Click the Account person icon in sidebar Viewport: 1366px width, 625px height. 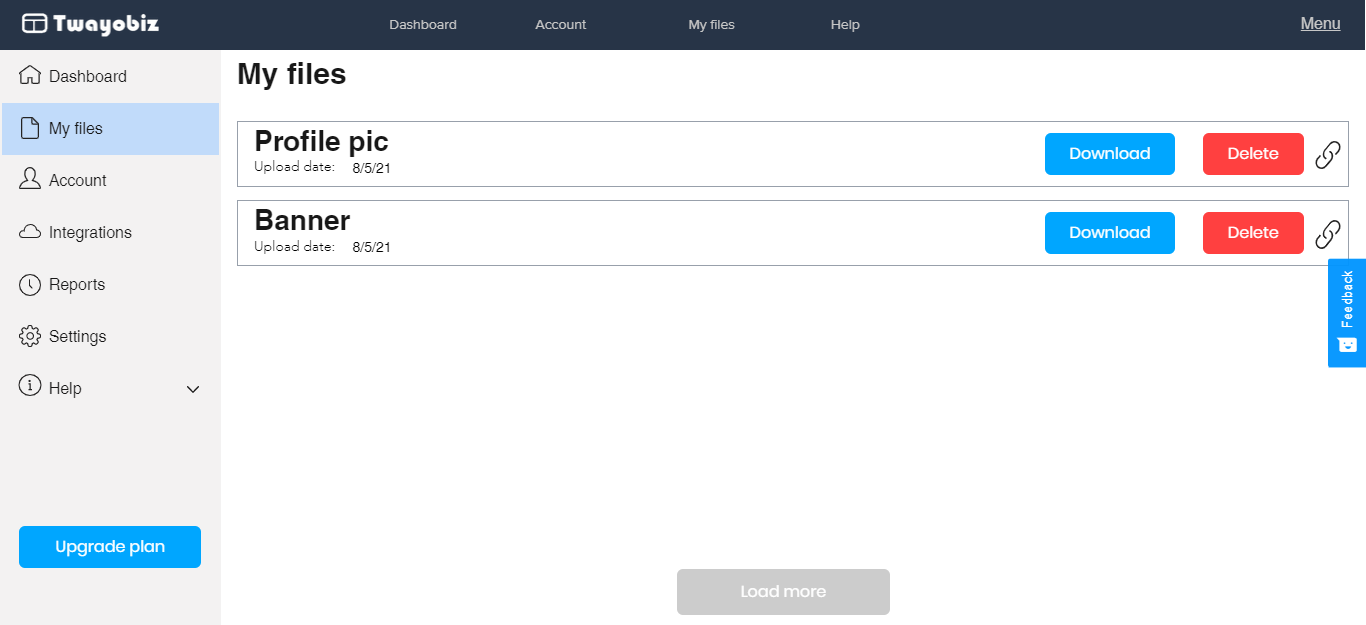30,180
